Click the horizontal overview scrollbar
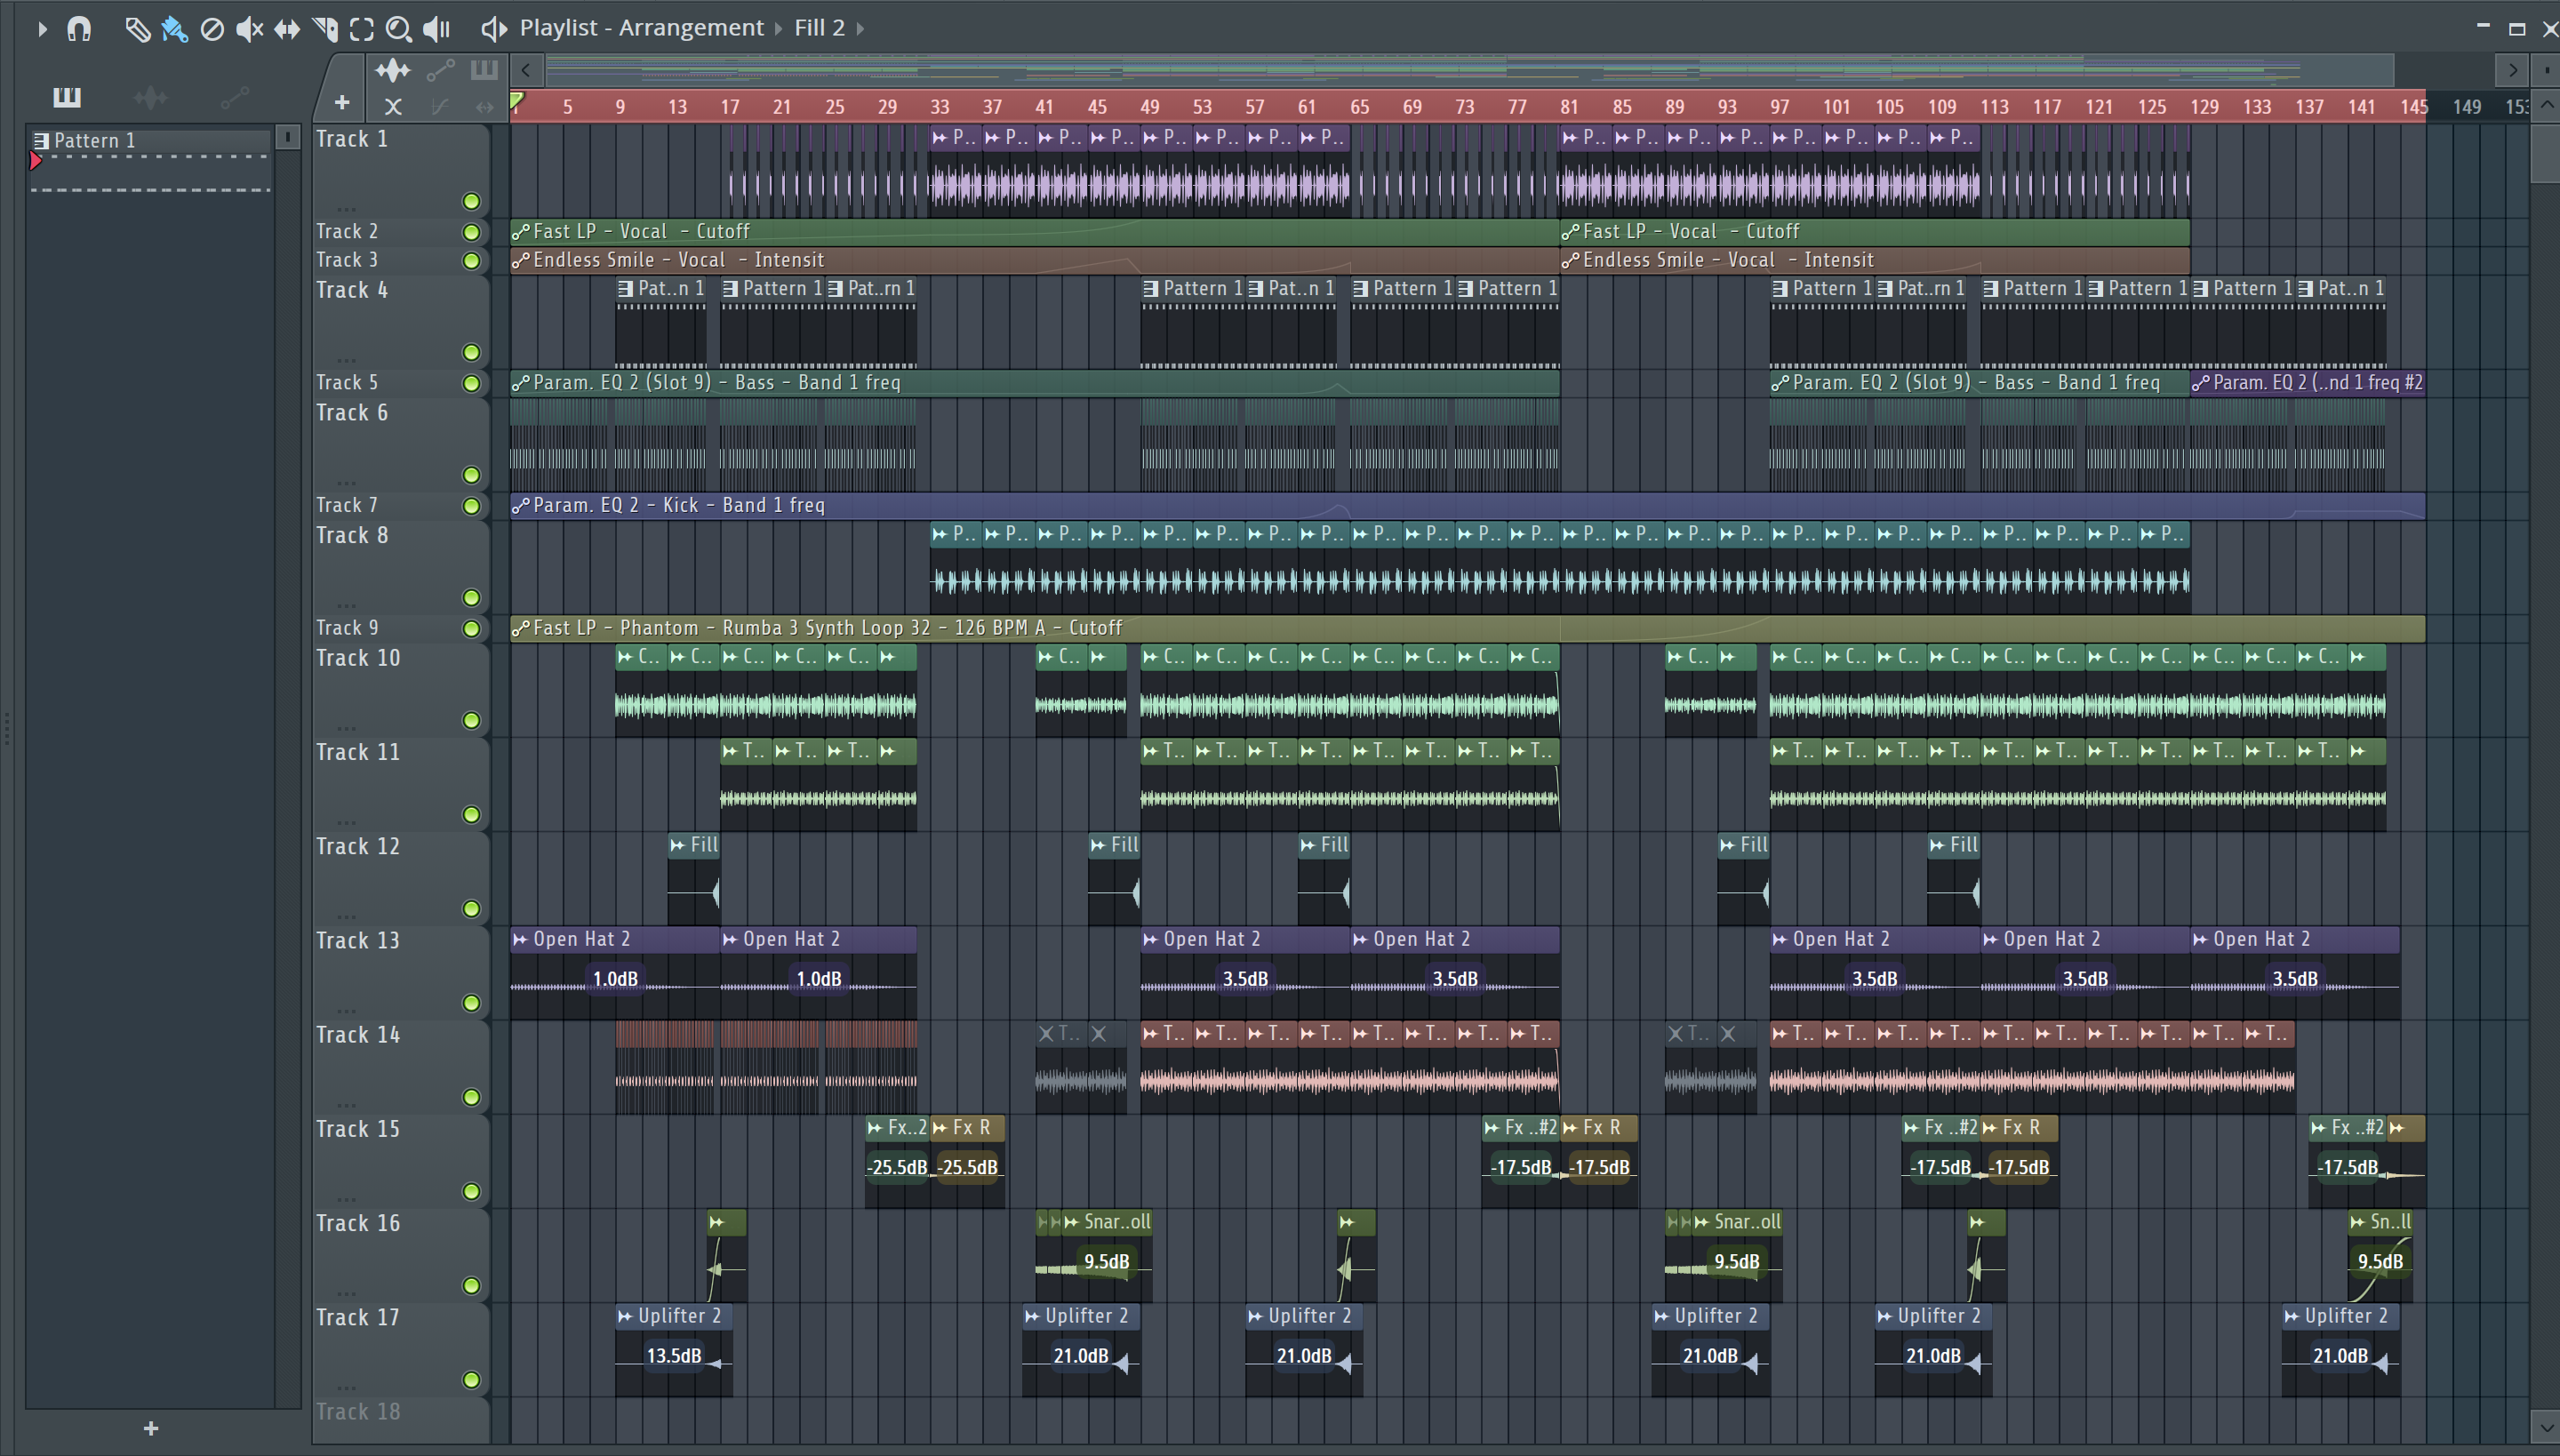The width and height of the screenshot is (2560, 1456). [x=1470, y=70]
